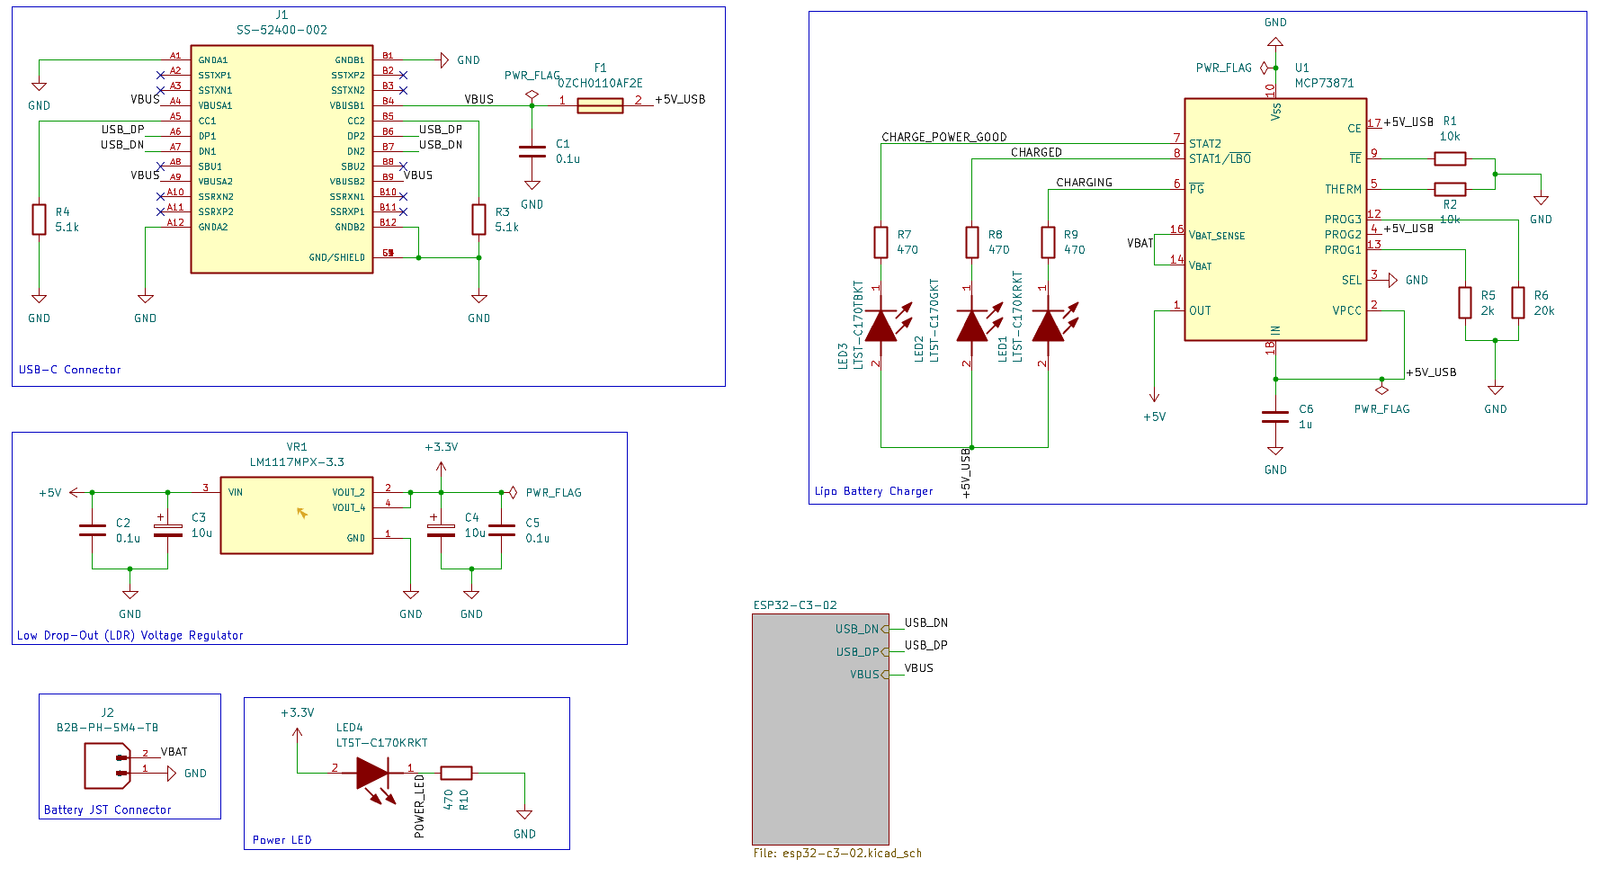
Task: Select 'Low Drop-Out (LDR) Voltage Regulator' label
Action: click(130, 635)
